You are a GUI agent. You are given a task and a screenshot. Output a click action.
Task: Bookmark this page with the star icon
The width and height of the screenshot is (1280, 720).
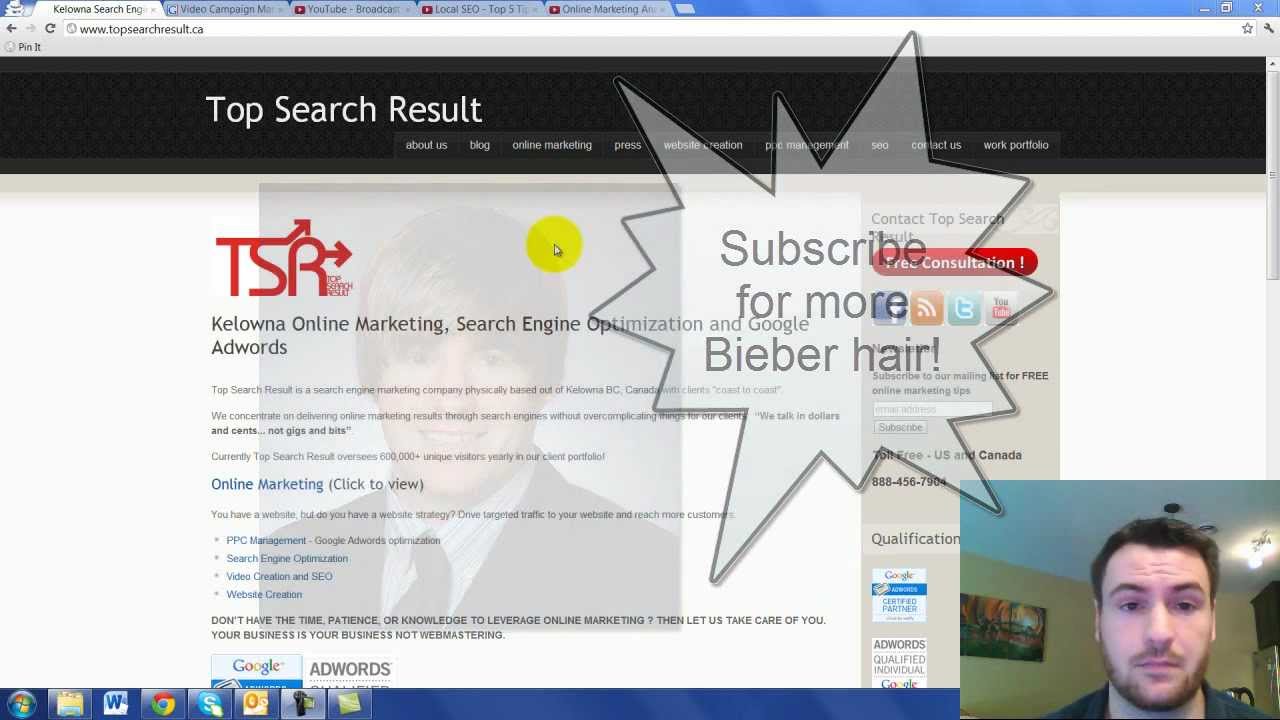(x=1247, y=29)
